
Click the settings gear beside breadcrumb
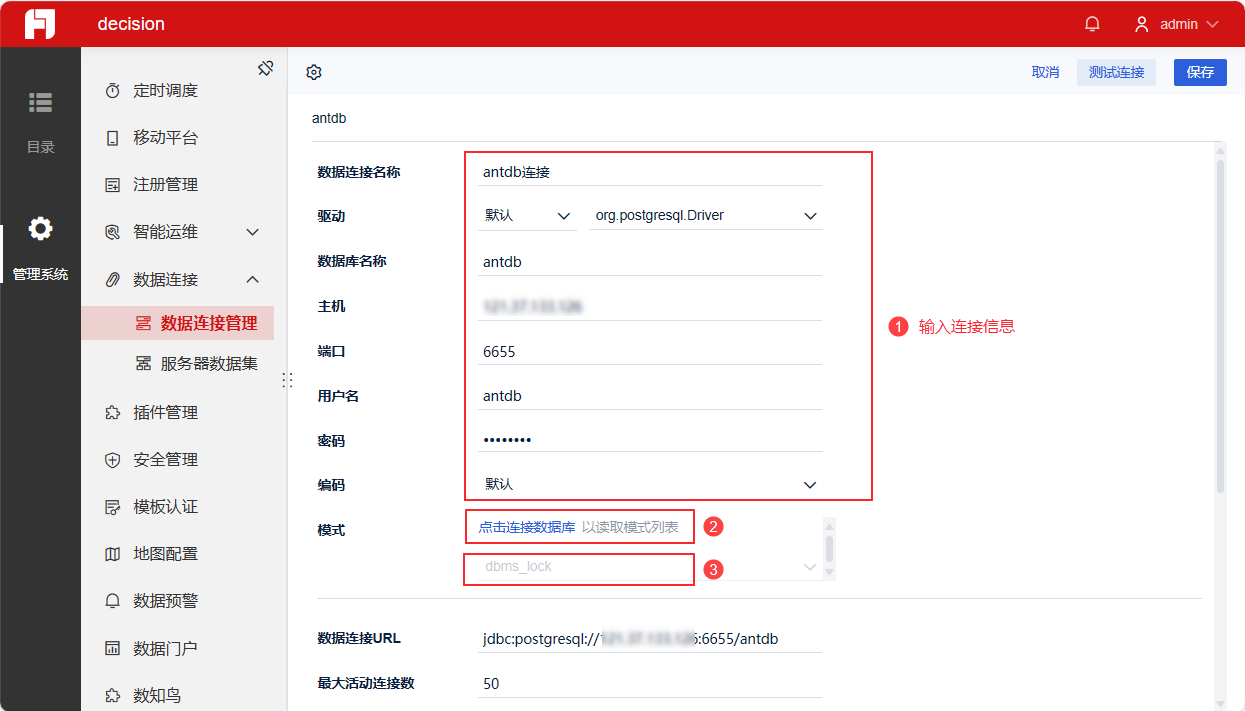pyautogui.click(x=314, y=72)
